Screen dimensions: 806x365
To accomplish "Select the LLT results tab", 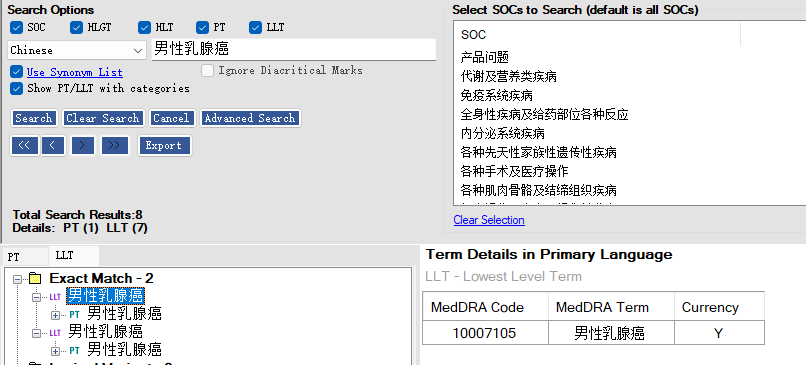I will click(x=74, y=256).
